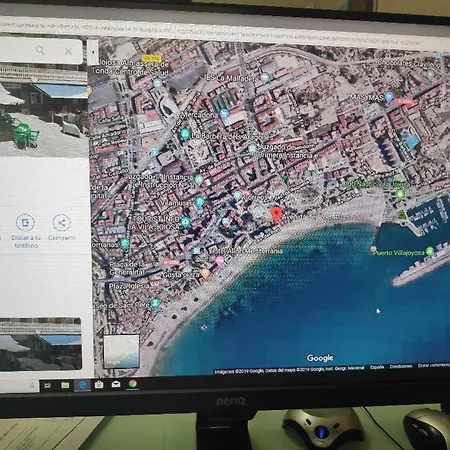Viewport: 450px width, 450px height.
Task: Click the microphone icon in the taskbar search
Action: 32,386
